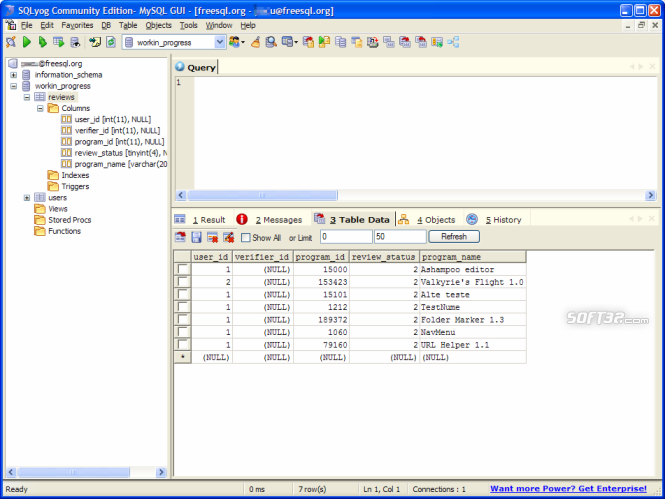Select the Functions tree folder

64,231
